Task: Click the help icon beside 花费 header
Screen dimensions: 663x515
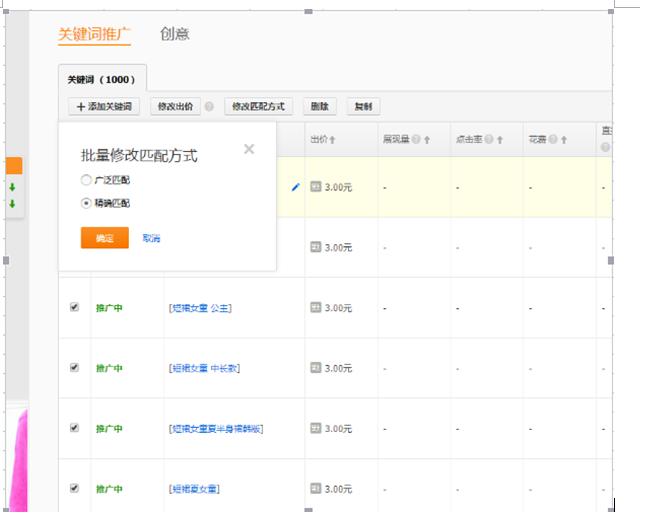Action: (553, 140)
